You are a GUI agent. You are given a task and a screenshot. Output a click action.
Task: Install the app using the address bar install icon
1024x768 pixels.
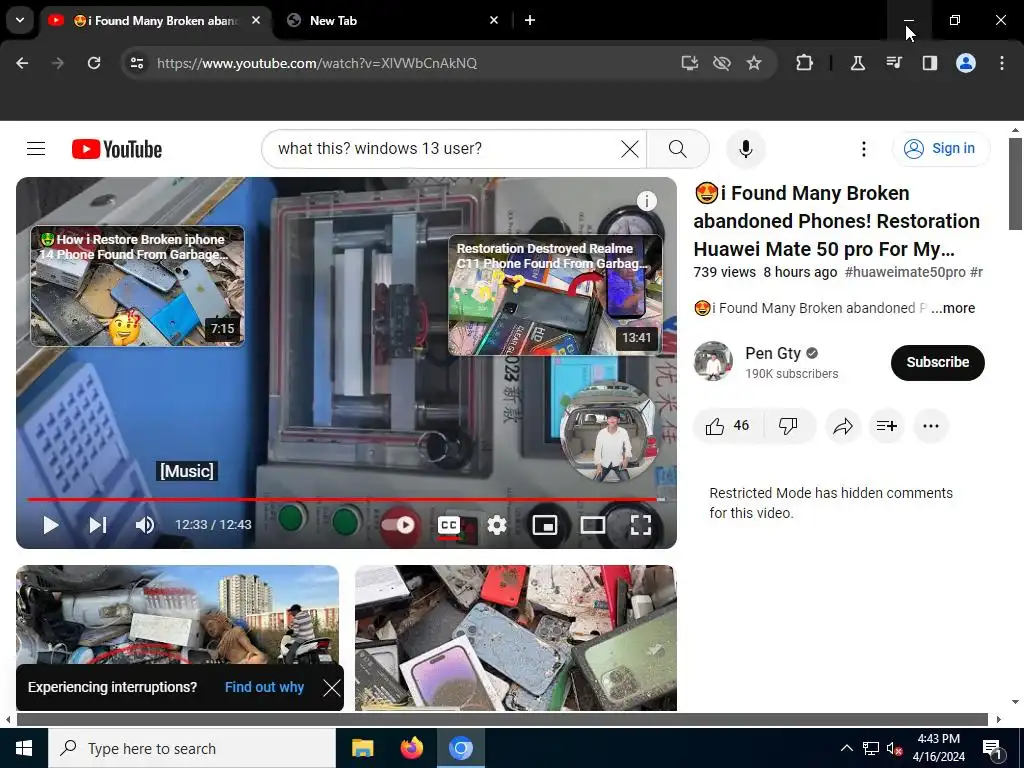point(690,63)
